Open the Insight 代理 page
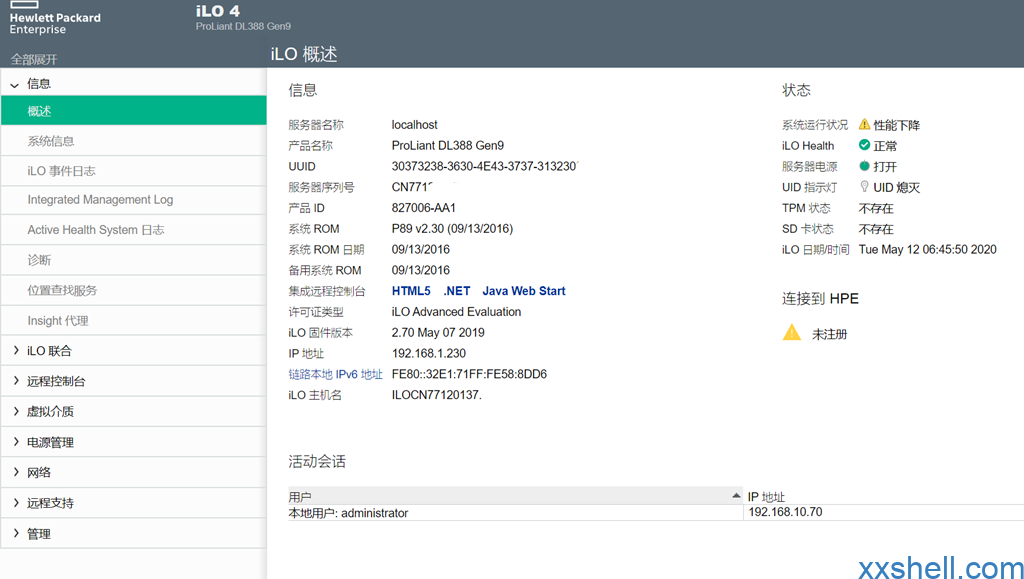Viewport: 1024px width, 579px height. coord(133,321)
